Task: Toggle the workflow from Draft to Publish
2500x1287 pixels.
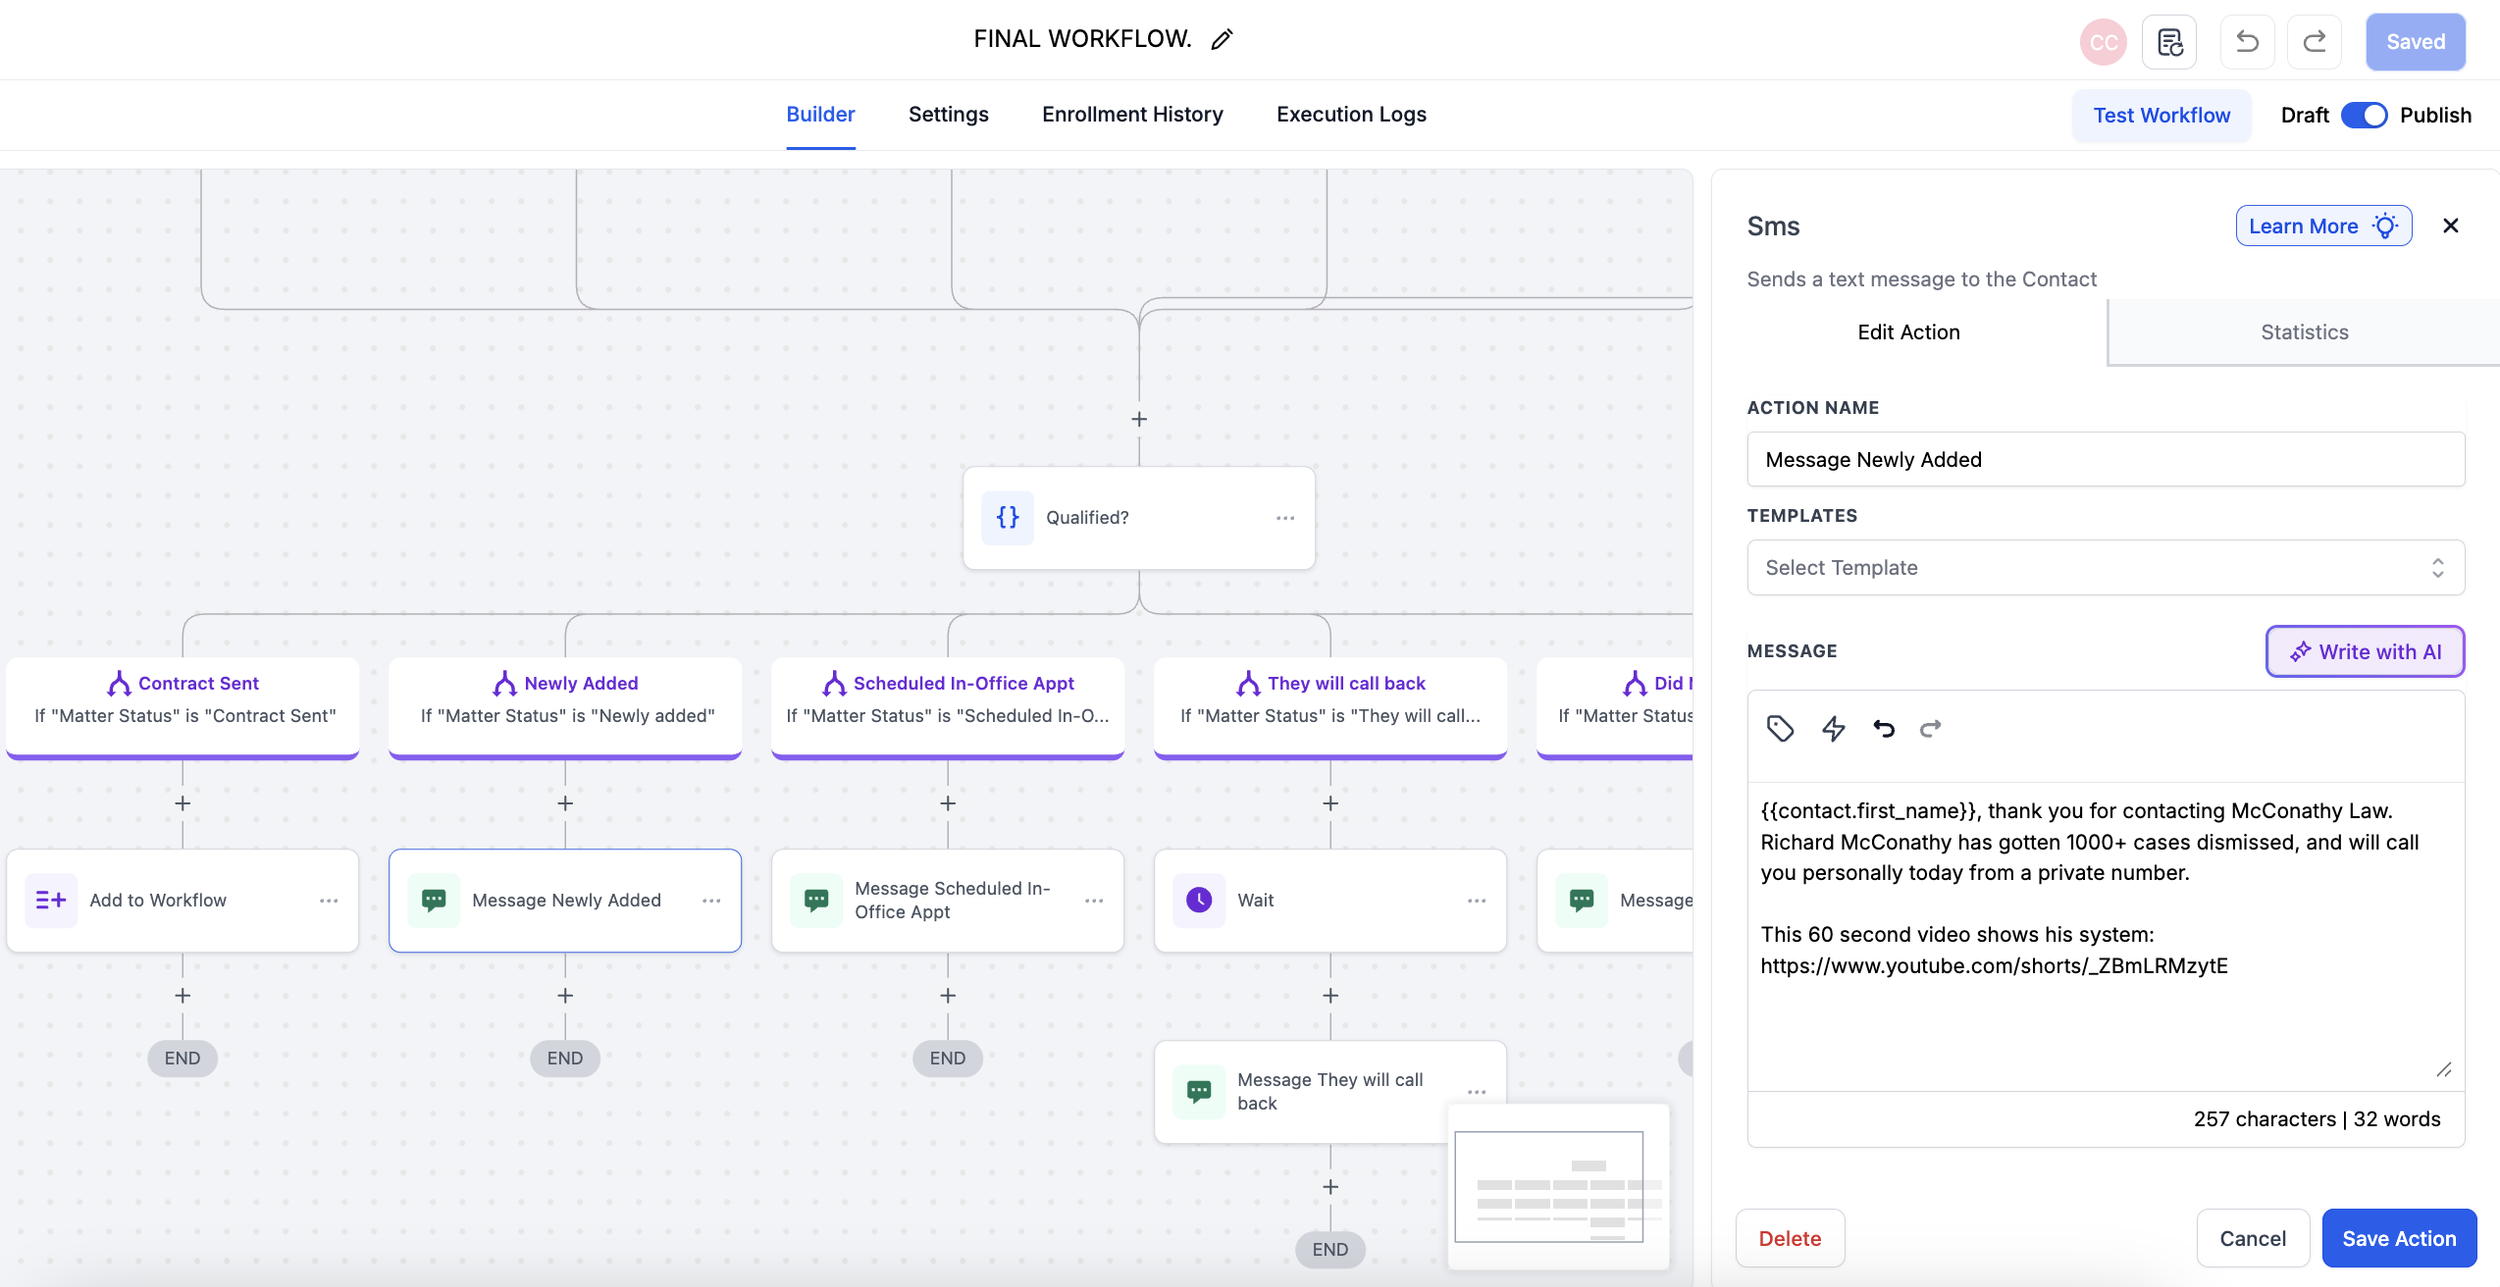Action: [2365, 115]
